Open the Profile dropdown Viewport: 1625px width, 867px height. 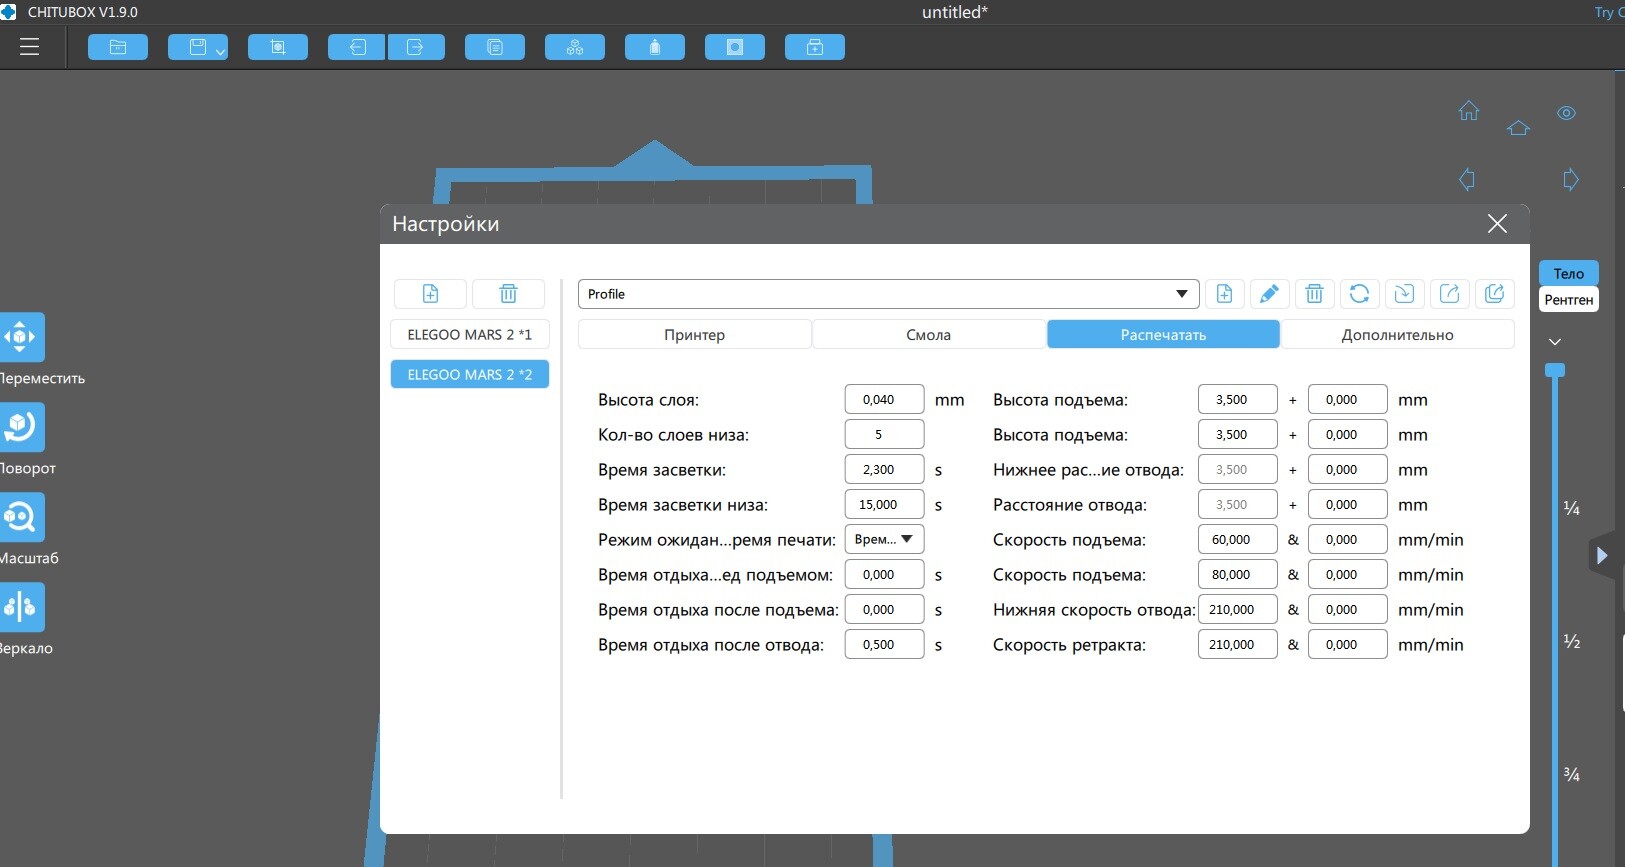pos(888,294)
